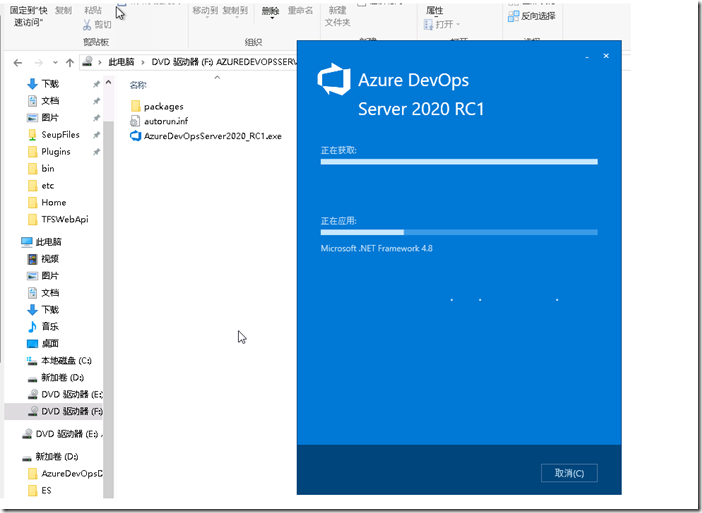Screen dimensions: 702x513
Task: Open the AzureDevOps folder under 新加卷 (D:)
Action: [x=72, y=474]
